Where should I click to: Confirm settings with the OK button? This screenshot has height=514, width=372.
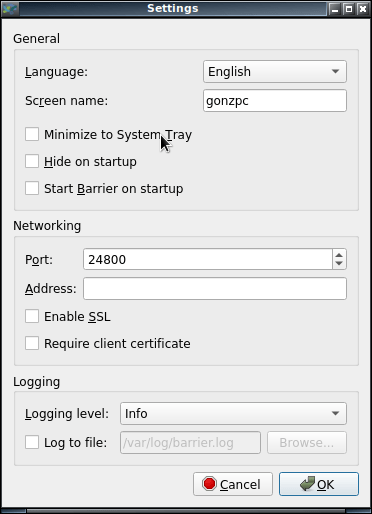coord(319,484)
